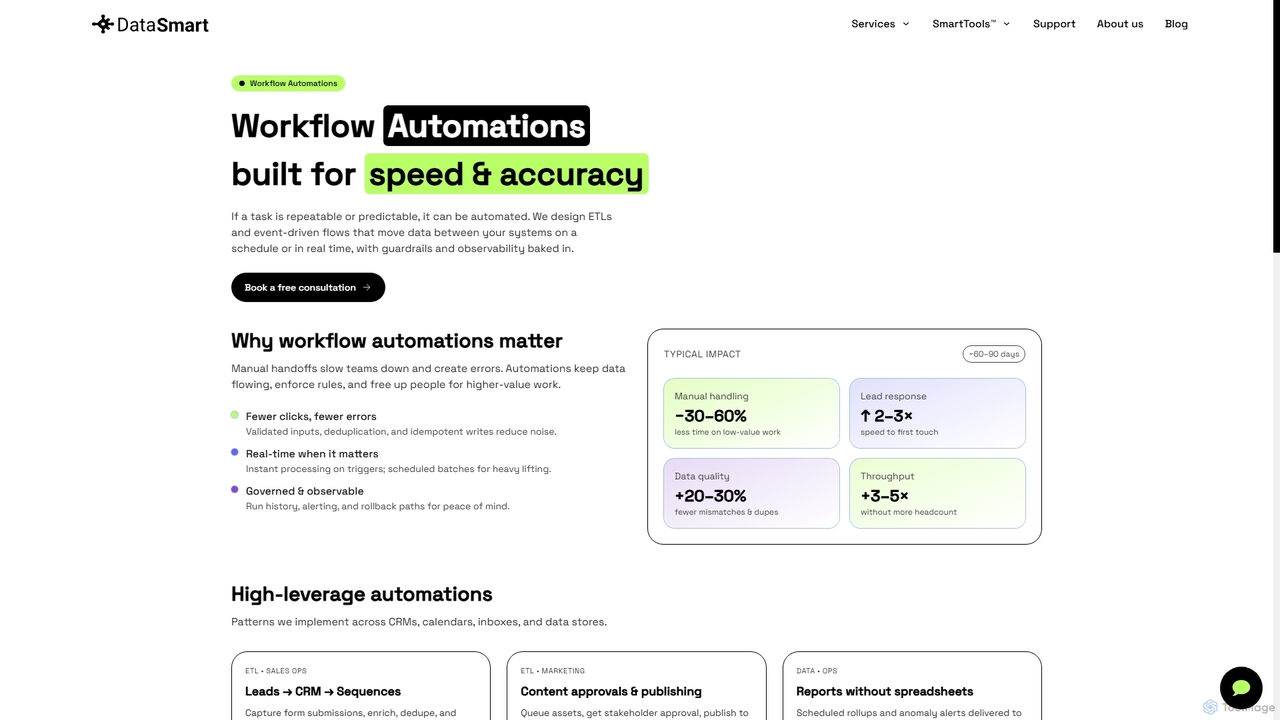Click the 'without more headcount' text
This screenshot has width=1280, height=720.
click(x=909, y=512)
